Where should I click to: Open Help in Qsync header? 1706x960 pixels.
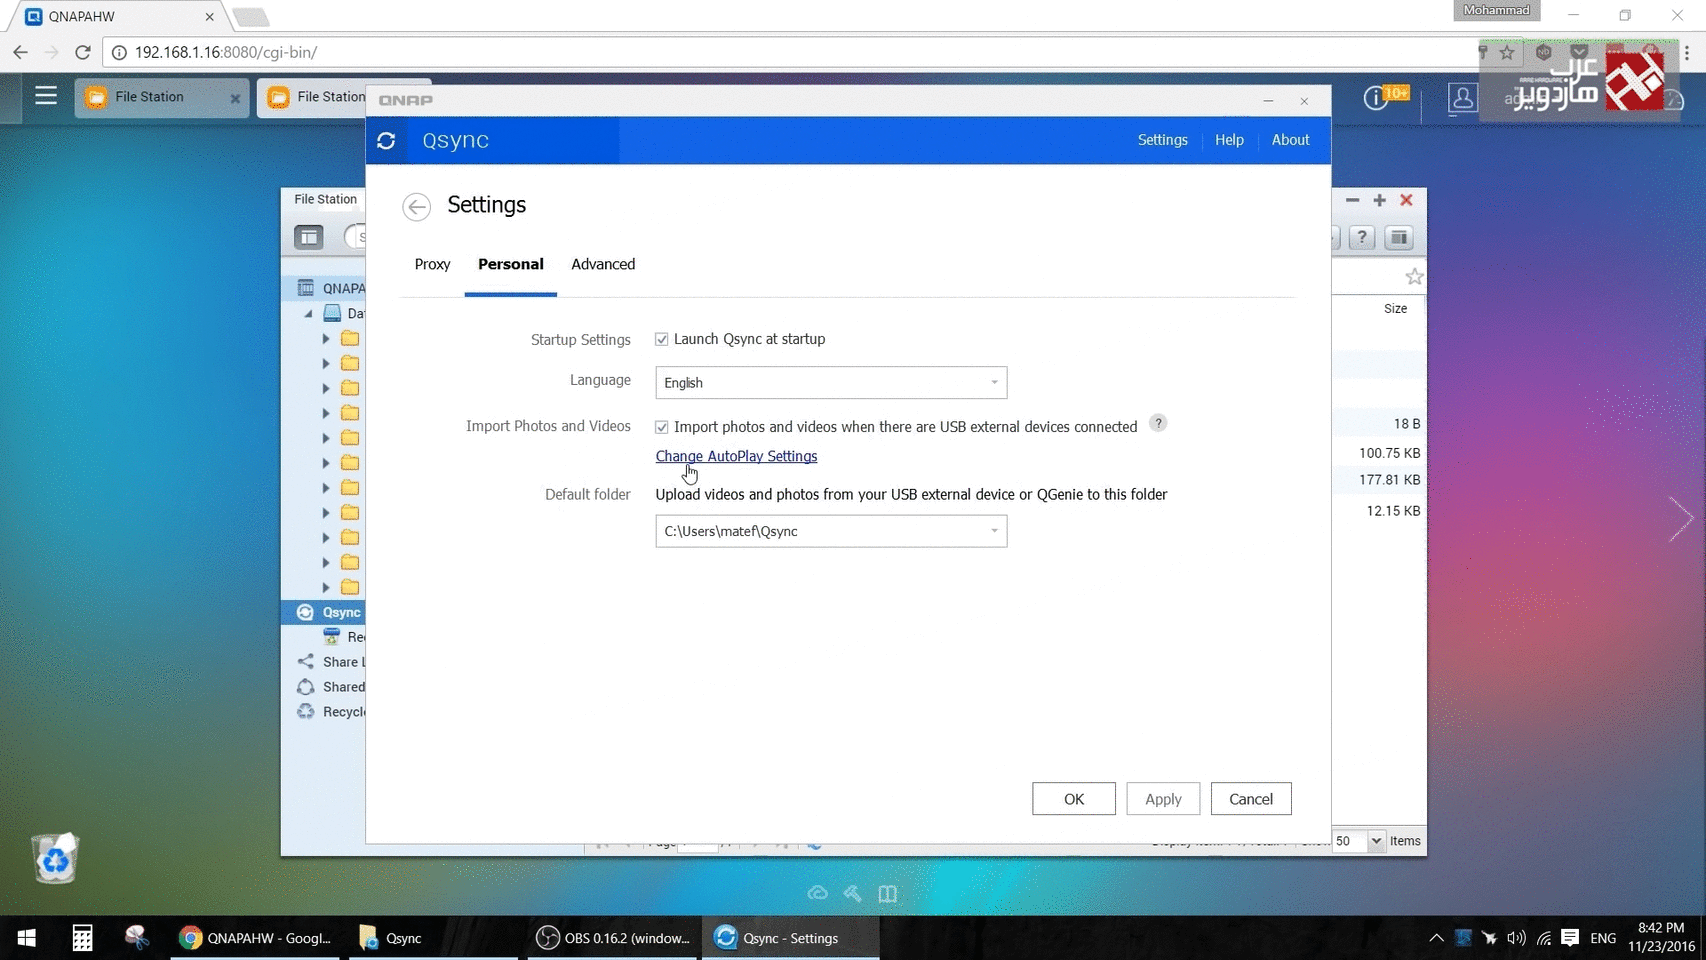click(x=1229, y=140)
